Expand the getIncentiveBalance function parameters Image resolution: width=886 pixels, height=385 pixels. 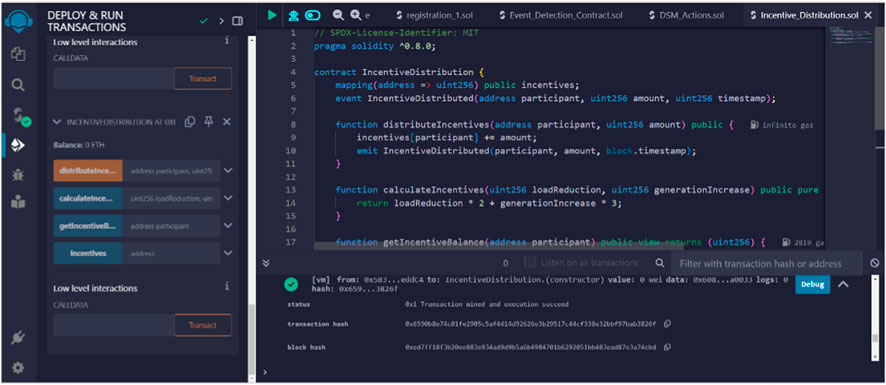pos(228,226)
